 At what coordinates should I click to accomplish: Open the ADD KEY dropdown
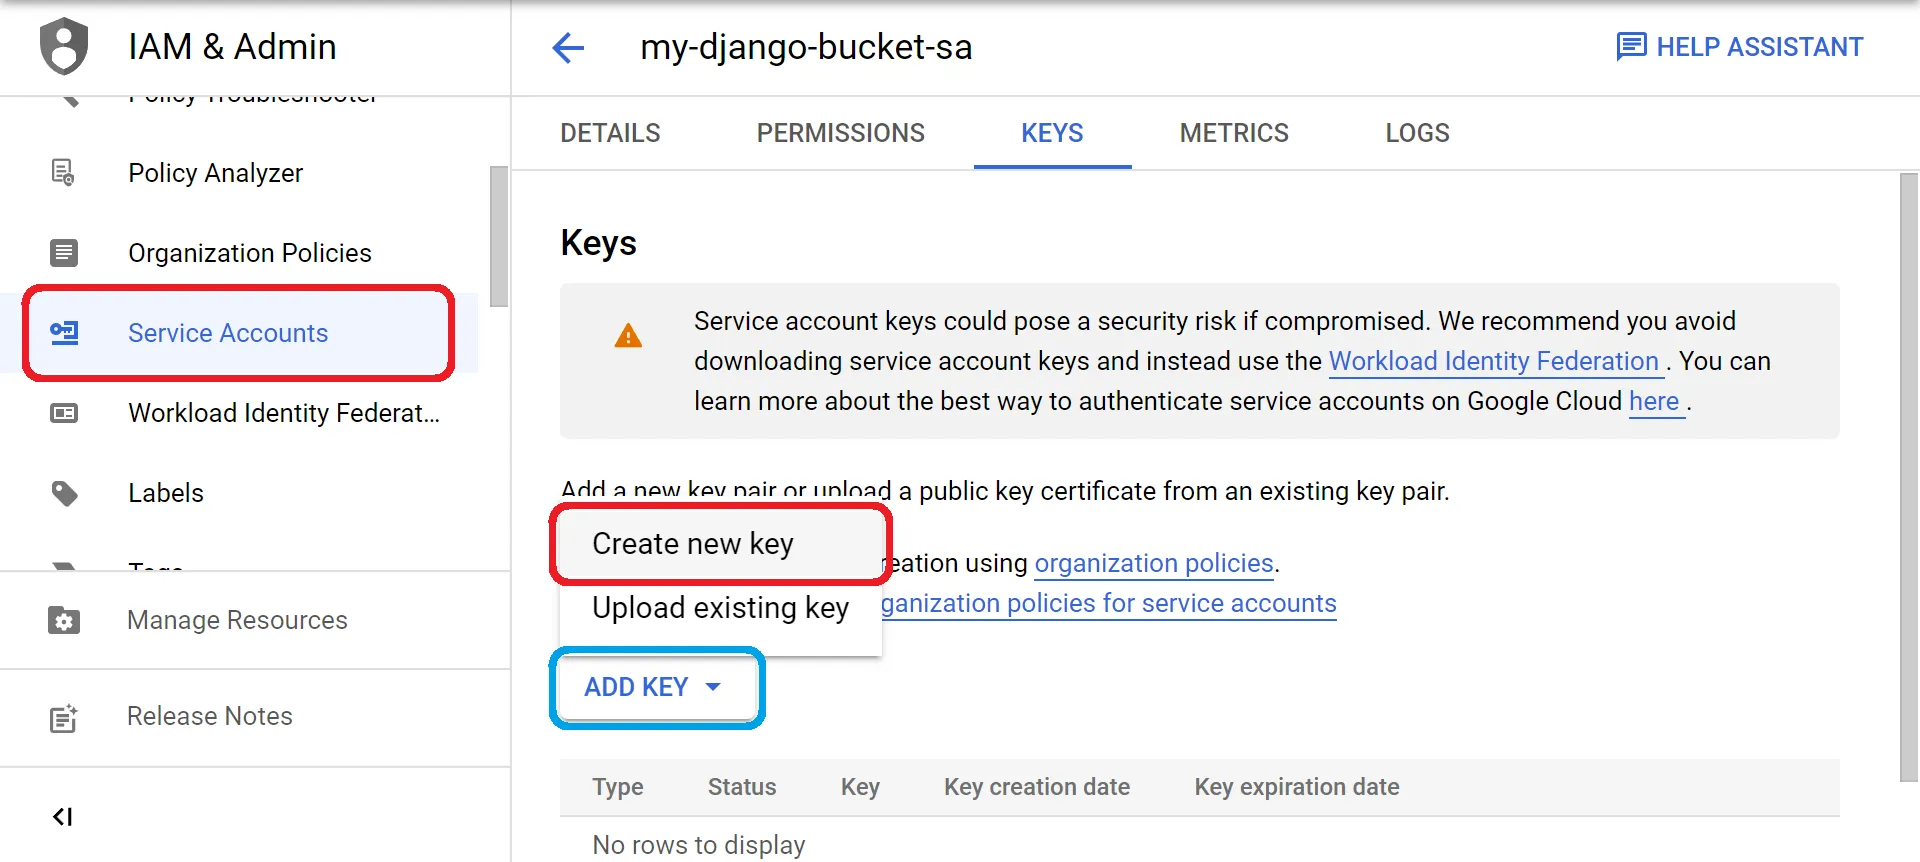[x=654, y=687]
